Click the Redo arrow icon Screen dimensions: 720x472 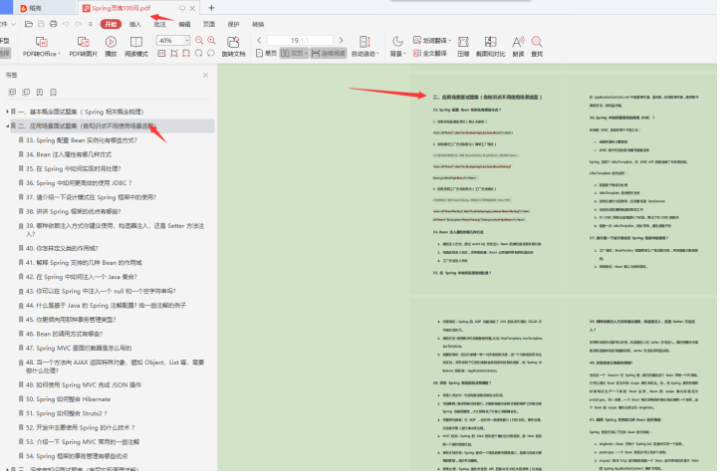[78, 24]
